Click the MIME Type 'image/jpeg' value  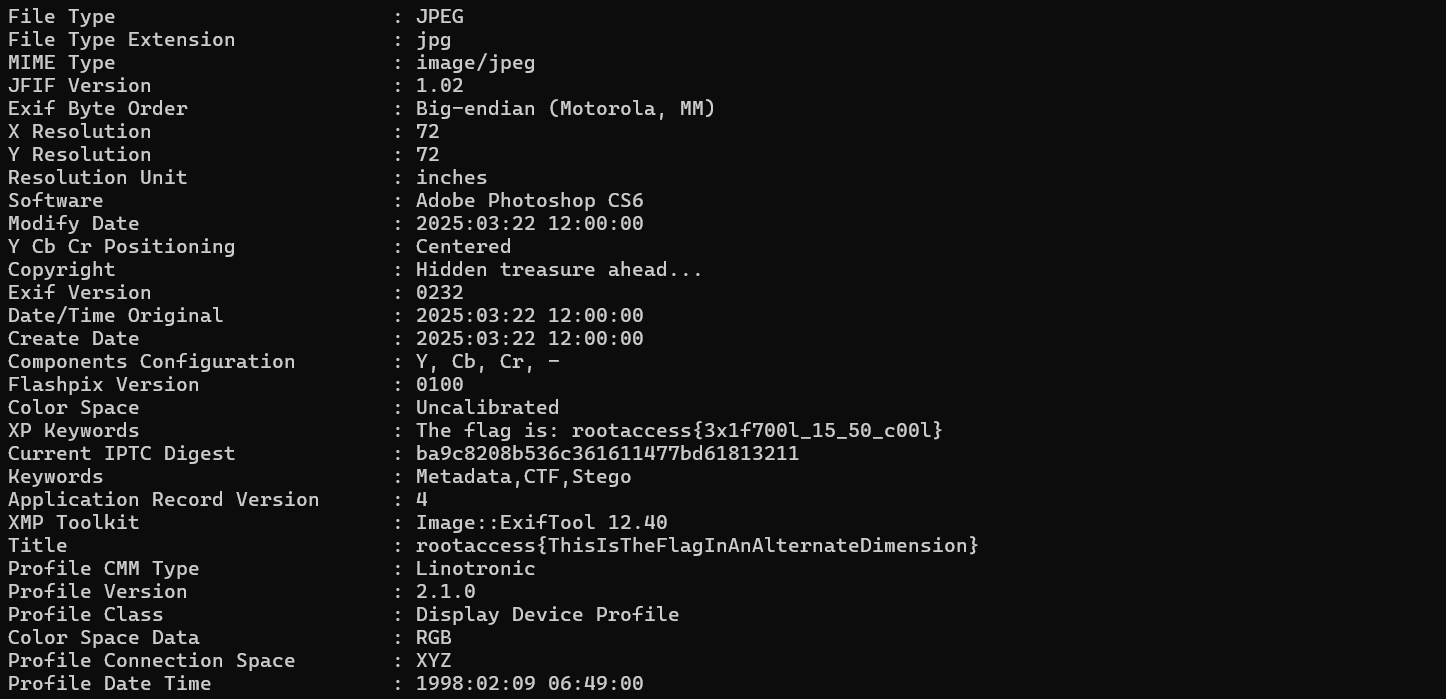click(475, 62)
